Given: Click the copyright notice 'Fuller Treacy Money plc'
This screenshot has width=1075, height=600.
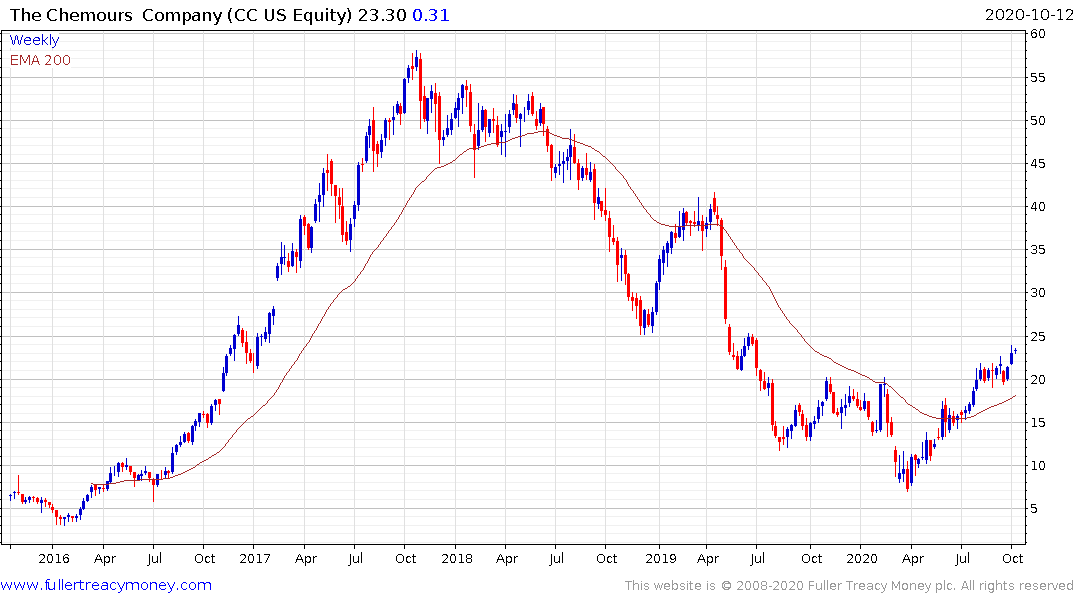Looking at the screenshot, I should tap(881, 586).
